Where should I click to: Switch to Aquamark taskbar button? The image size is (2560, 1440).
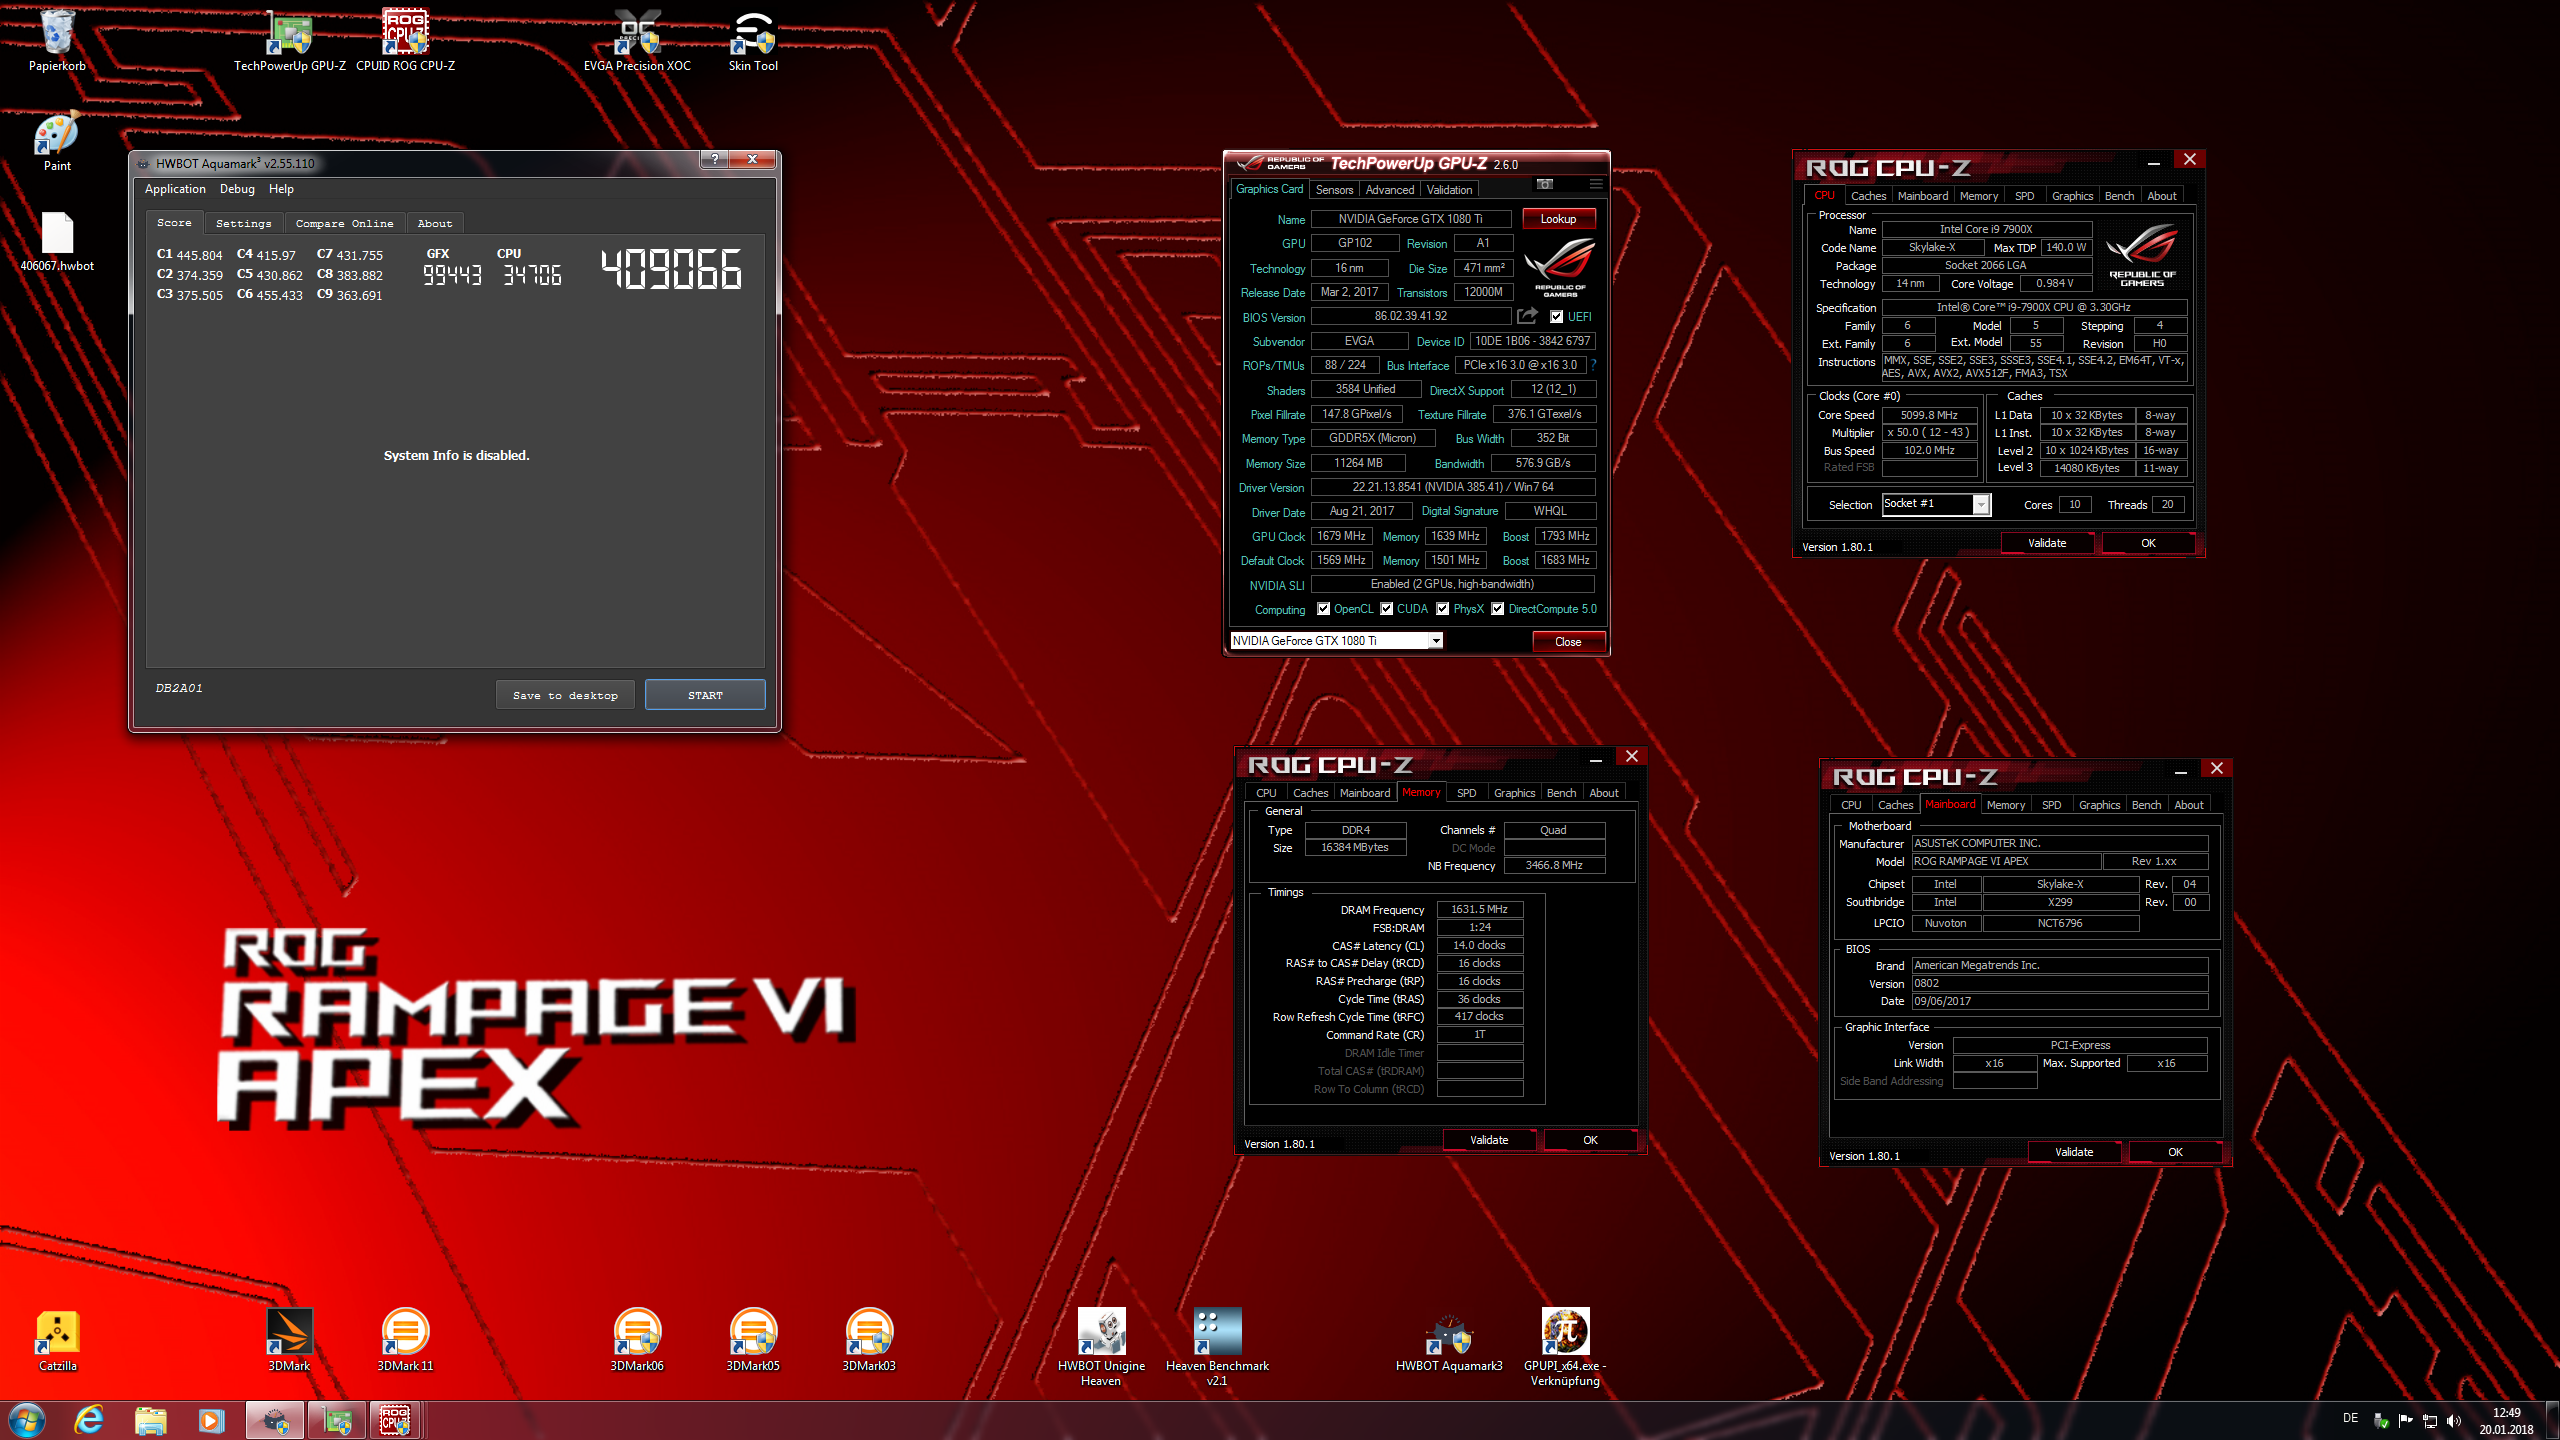tap(274, 1420)
